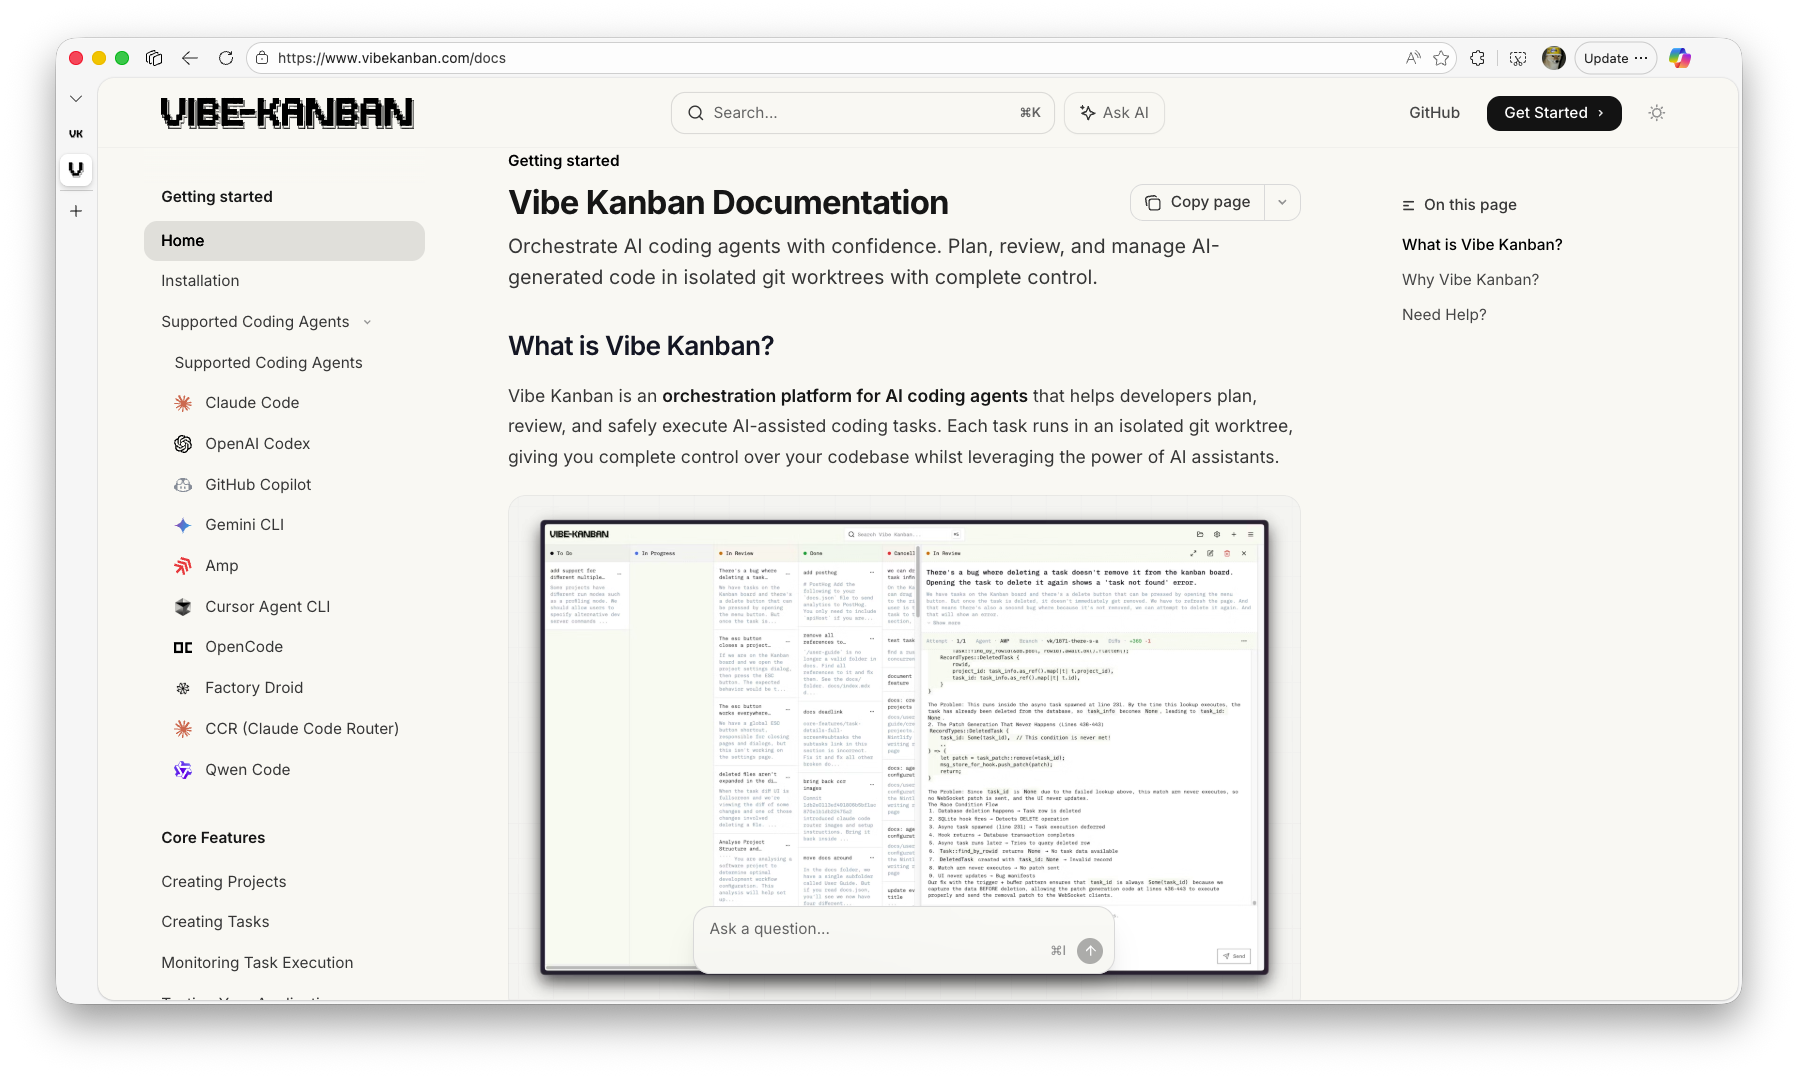The width and height of the screenshot is (1798, 1078).
Task: Select the active U vertical tab
Action: point(76,169)
